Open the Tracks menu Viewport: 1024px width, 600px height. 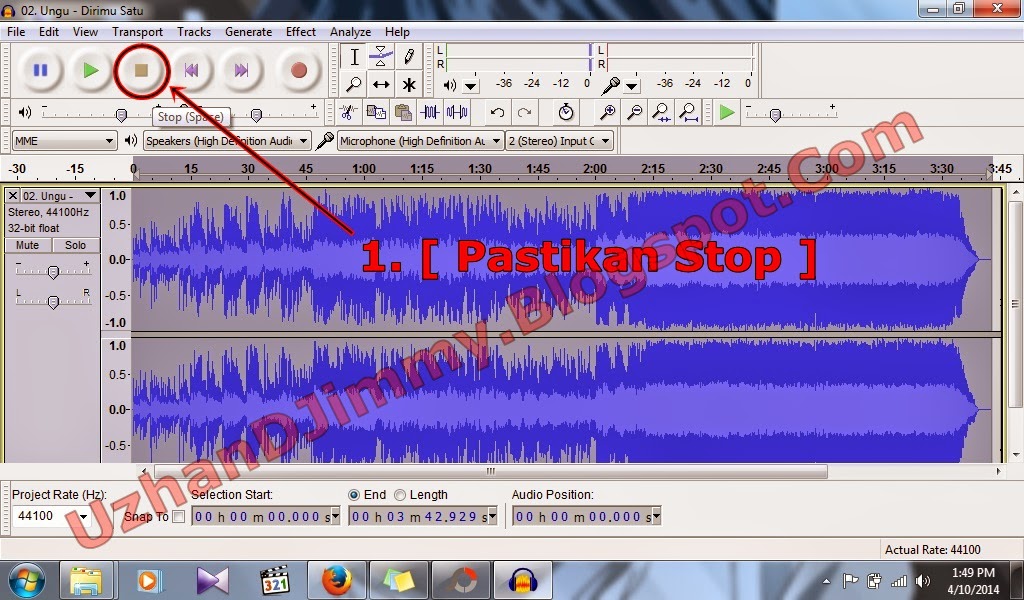[194, 31]
